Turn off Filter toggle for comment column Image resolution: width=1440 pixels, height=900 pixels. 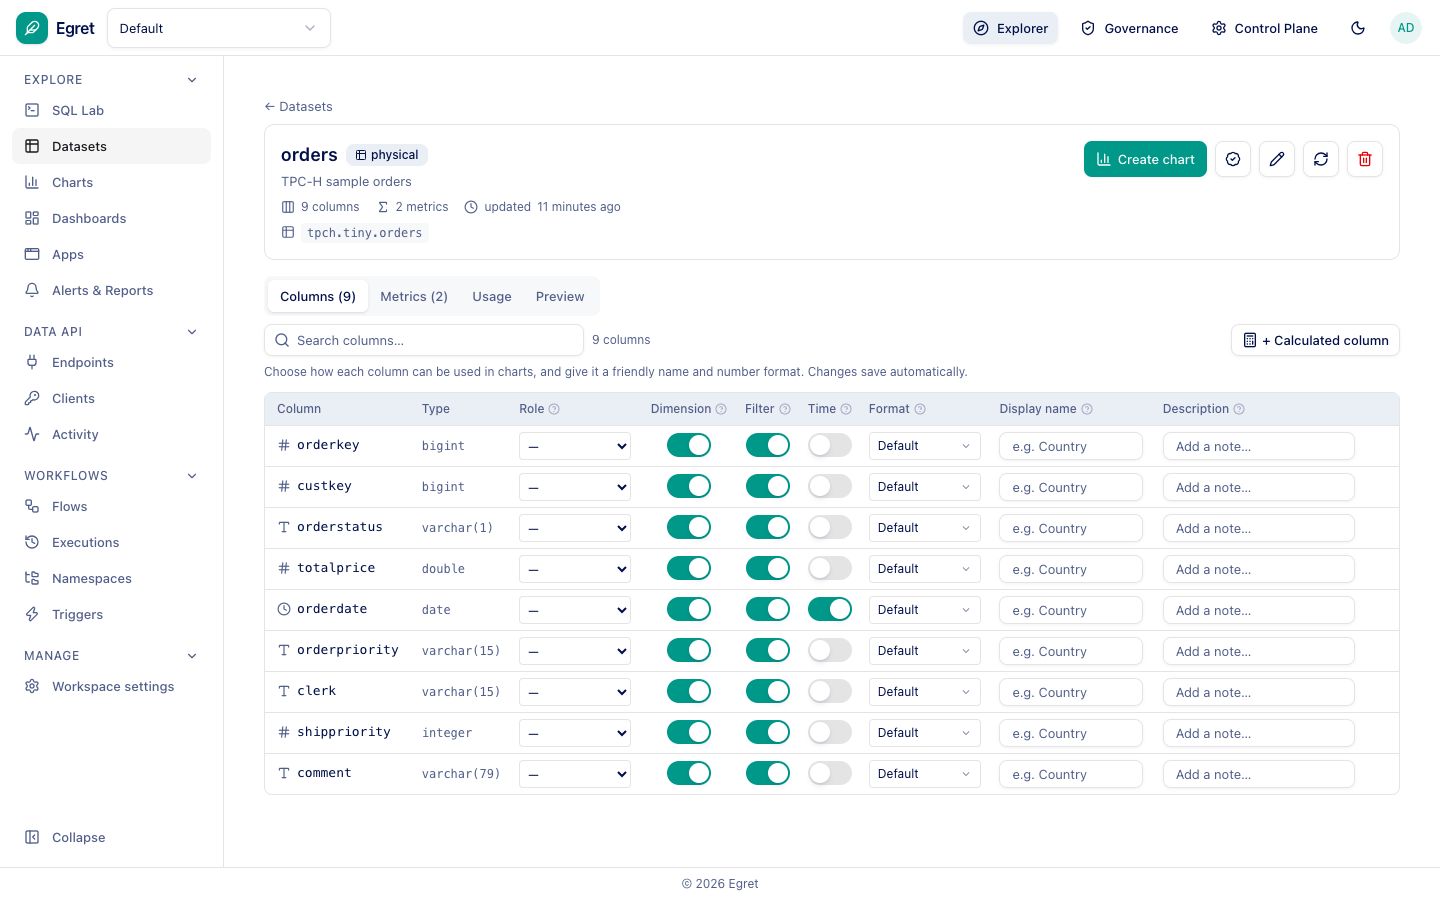tap(768, 773)
